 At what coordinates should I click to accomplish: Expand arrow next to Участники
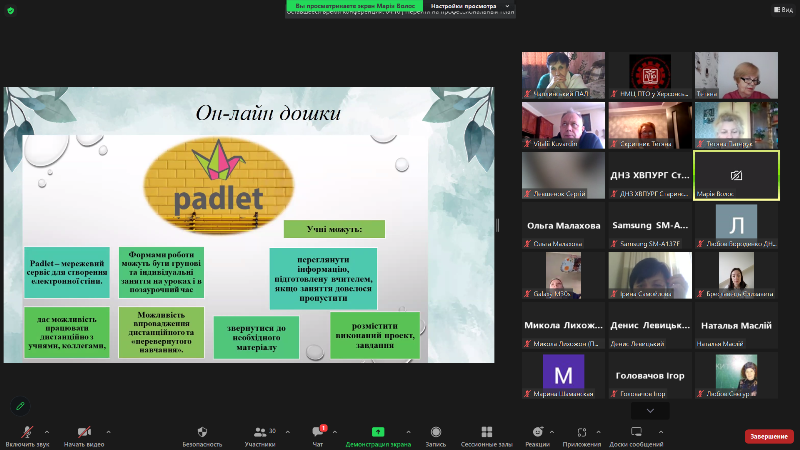point(288,432)
